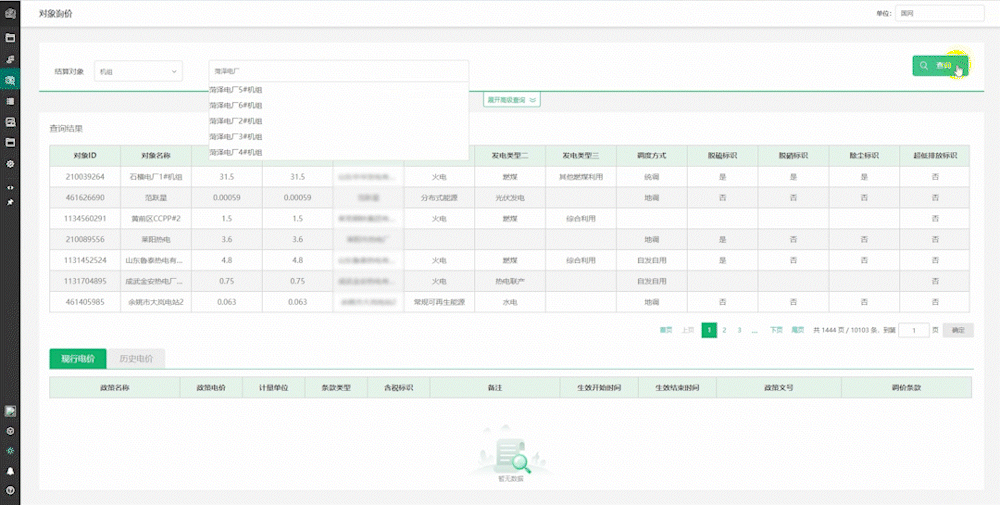The height and width of the screenshot is (505, 1000).
Task: Select 菏泽电厂5#机组 from suggestion list
Action: click(236, 89)
